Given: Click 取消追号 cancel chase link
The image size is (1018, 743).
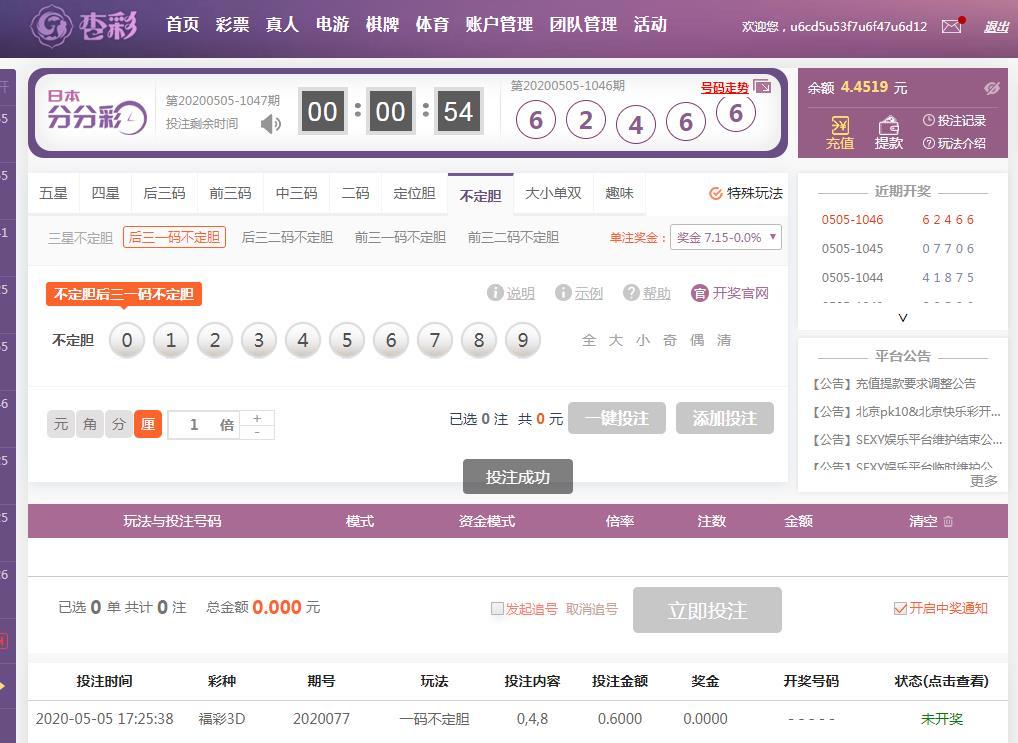Looking at the screenshot, I should coord(591,609).
